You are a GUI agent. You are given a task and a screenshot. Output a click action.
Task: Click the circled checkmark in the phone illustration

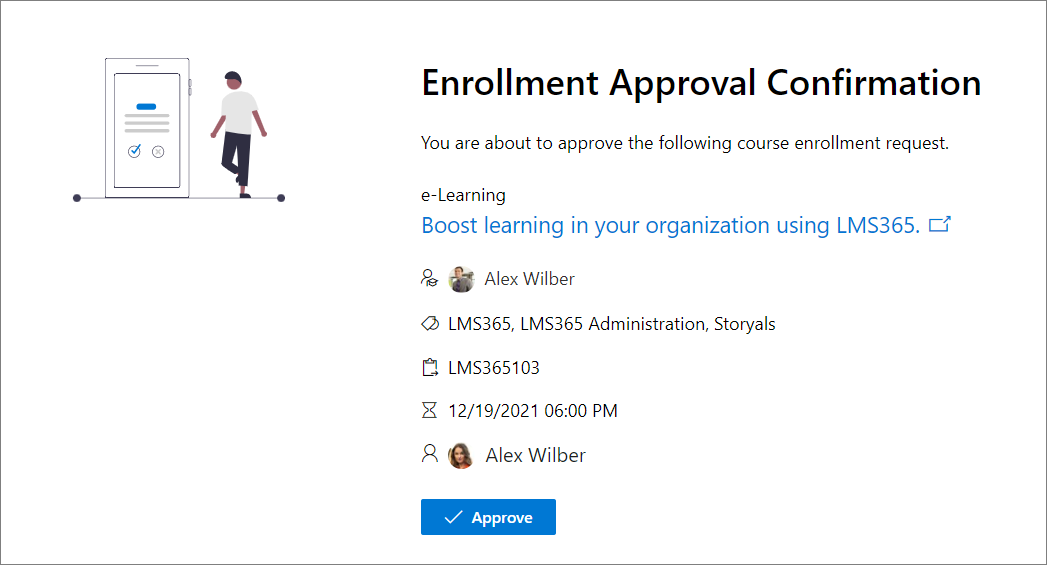pyautogui.click(x=135, y=151)
